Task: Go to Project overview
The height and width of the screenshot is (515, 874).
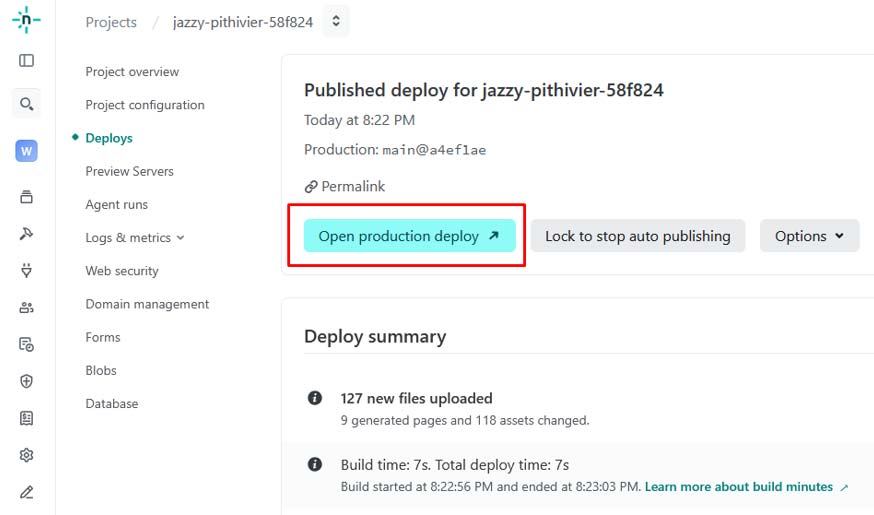Action: (x=132, y=72)
